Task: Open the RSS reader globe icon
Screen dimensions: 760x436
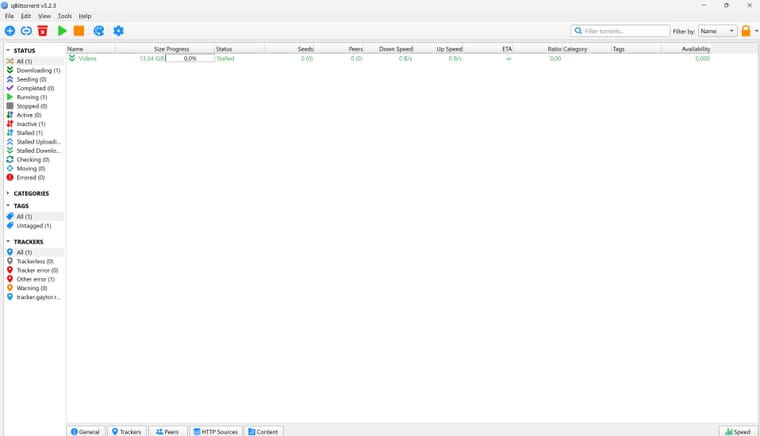Action: [x=99, y=31]
